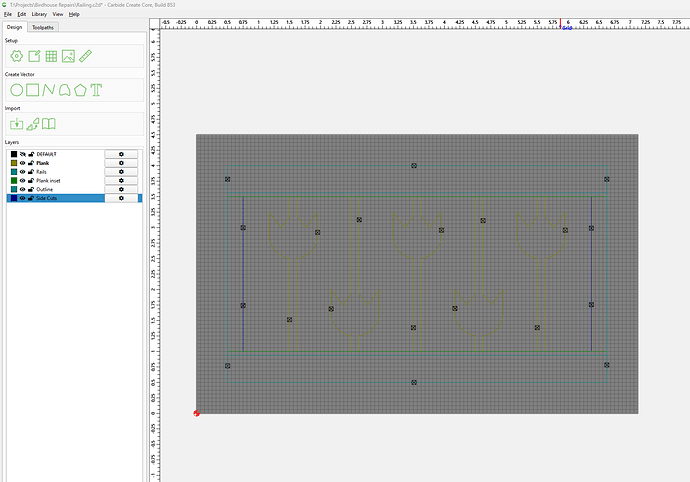Hide the Outline layer
The image size is (690, 482).
[x=22, y=189]
